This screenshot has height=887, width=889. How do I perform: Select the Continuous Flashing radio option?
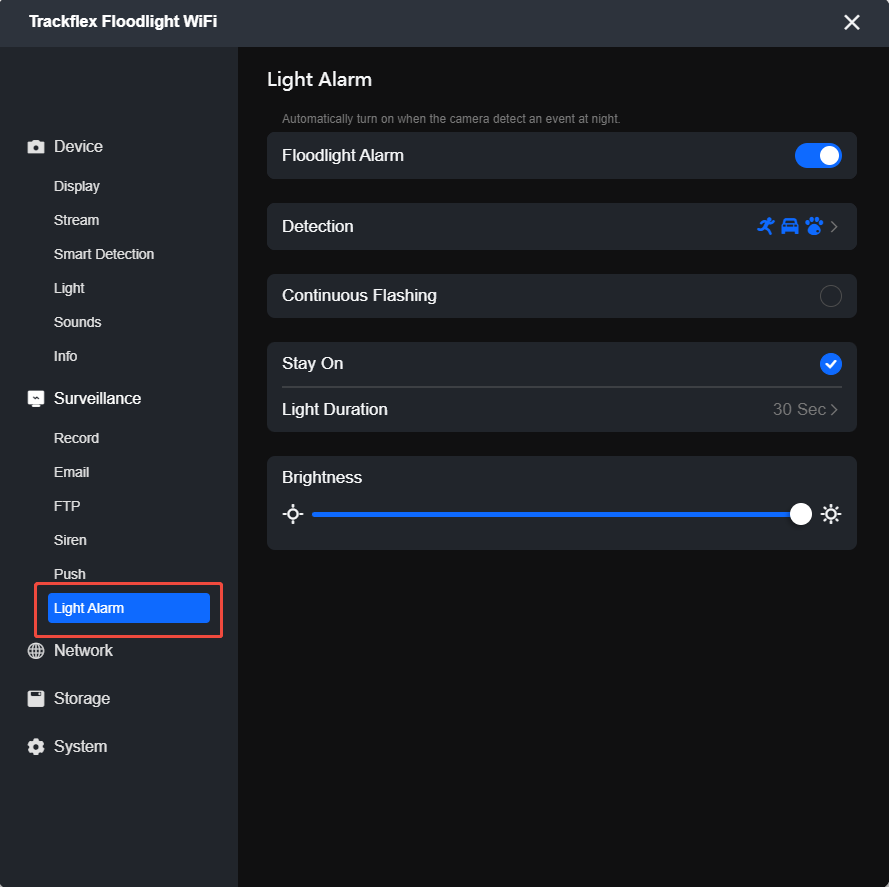coord(831,296)
